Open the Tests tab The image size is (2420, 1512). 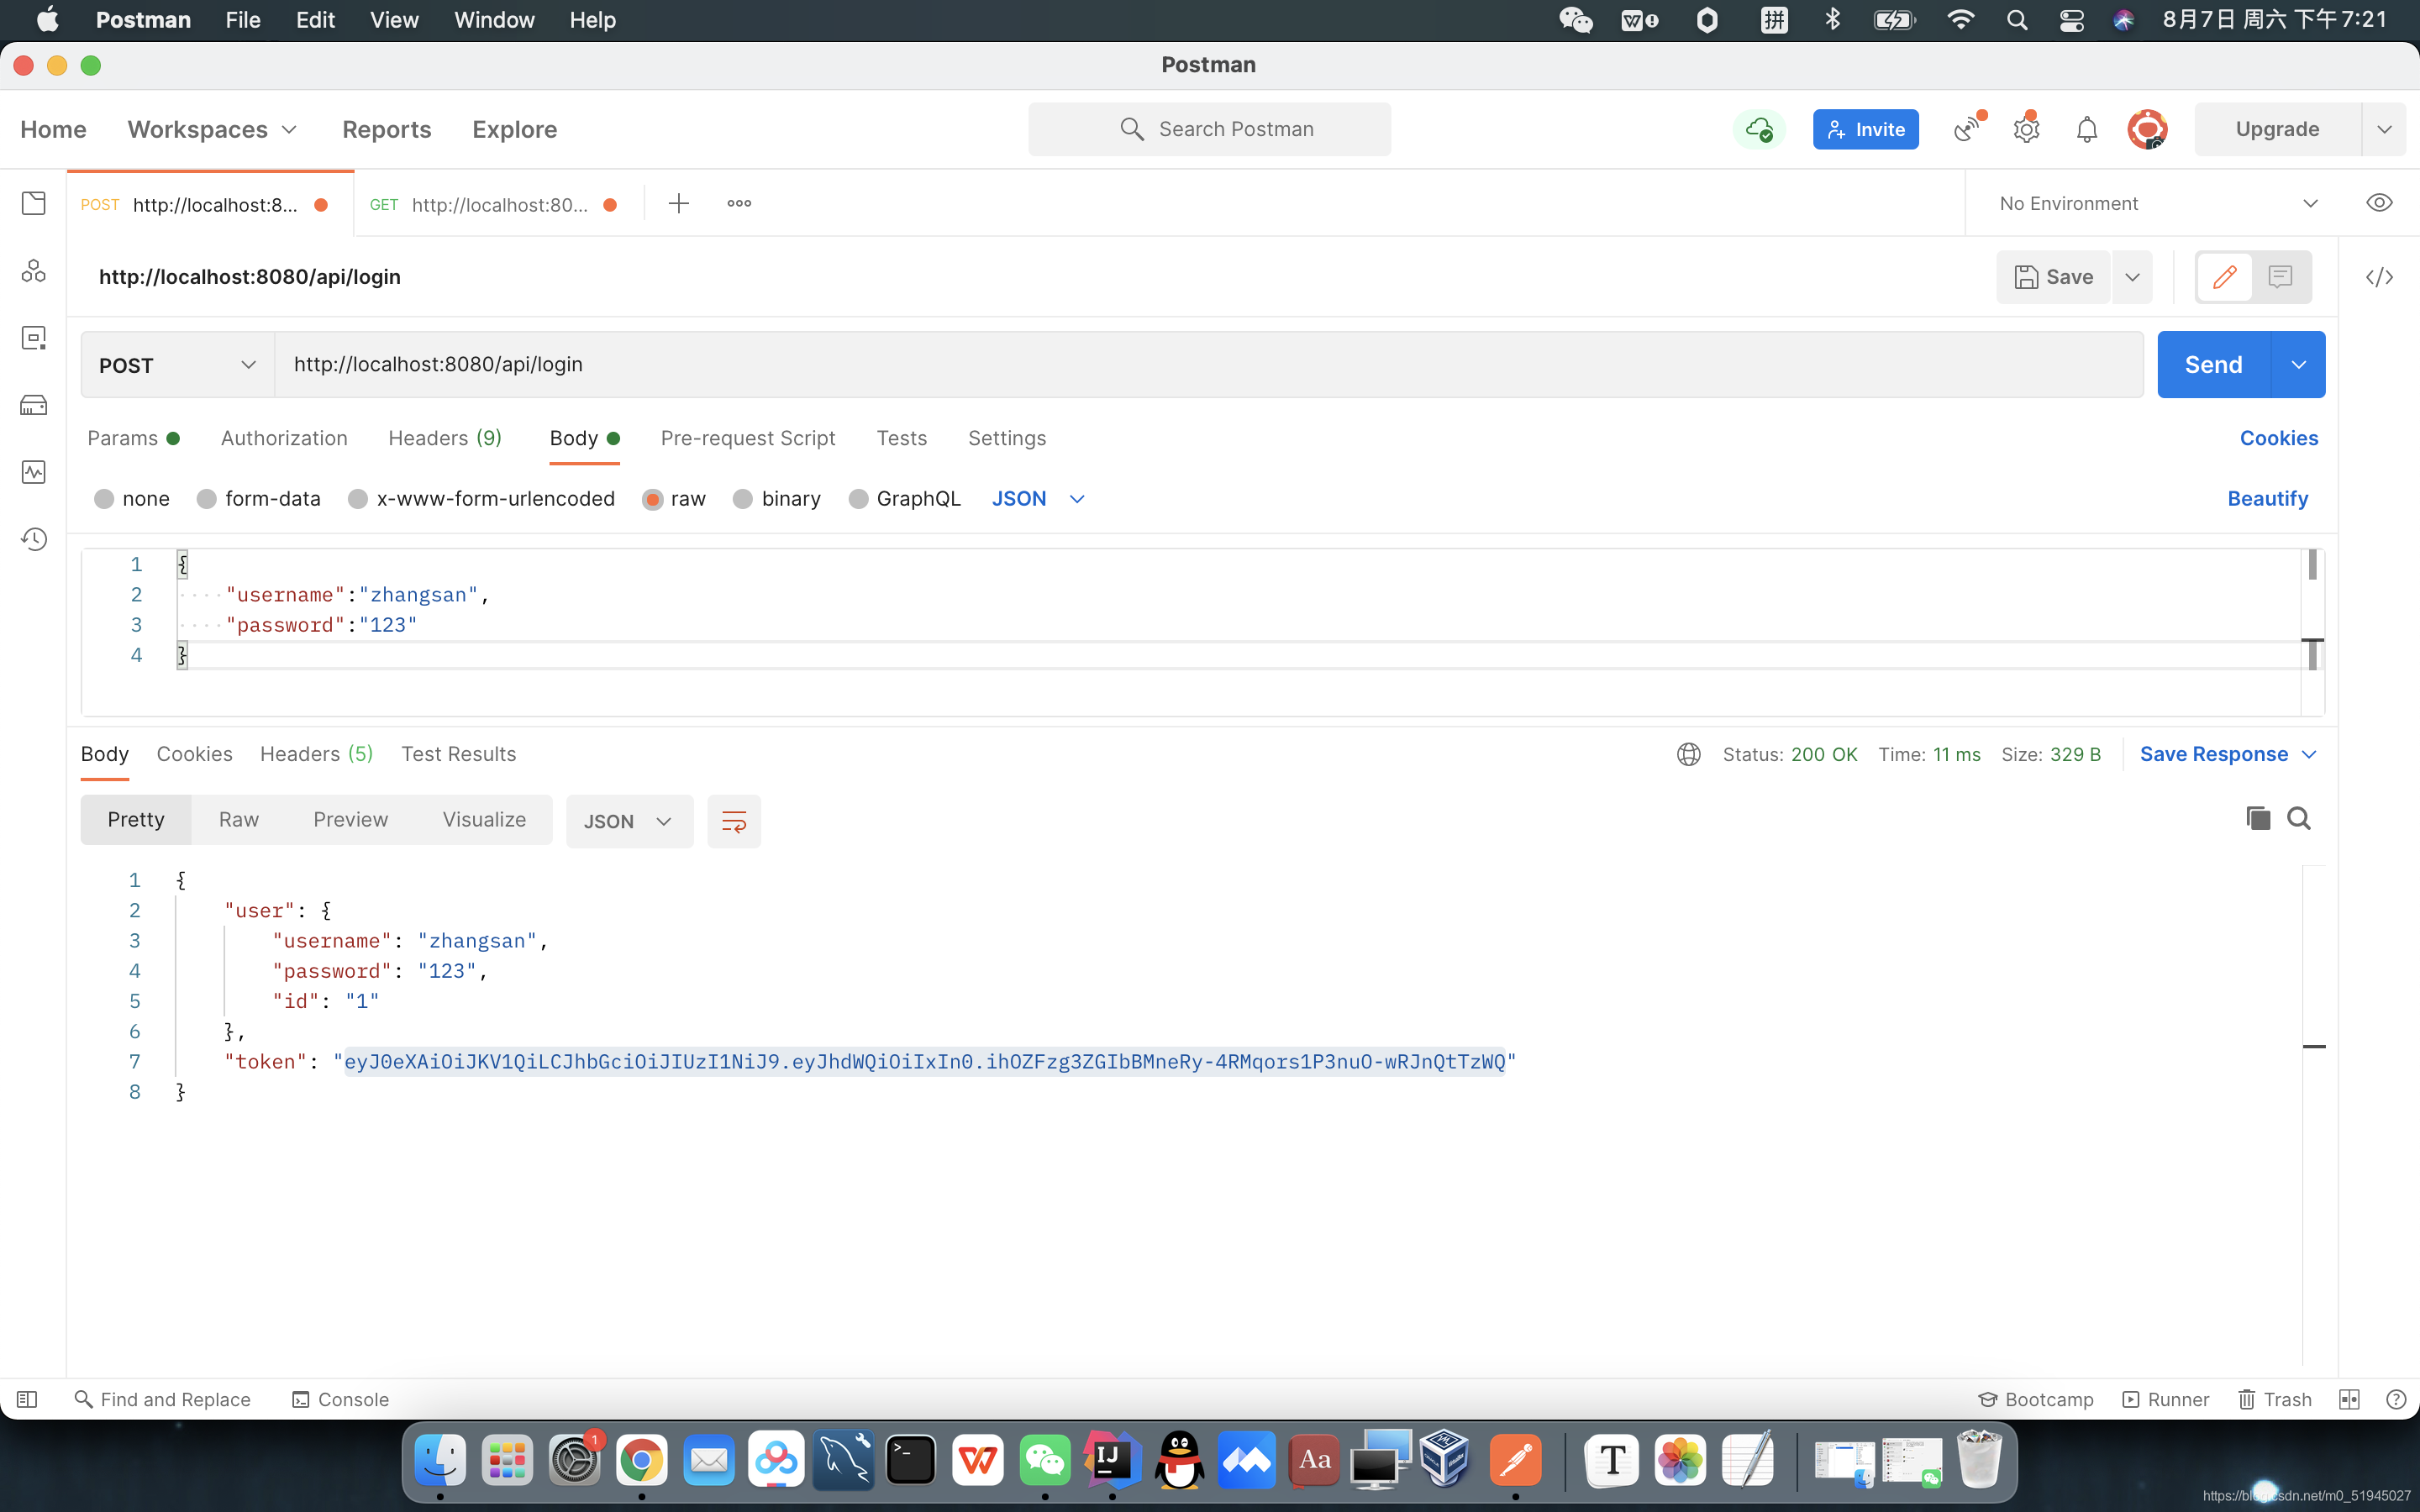[x=901, y=438]
